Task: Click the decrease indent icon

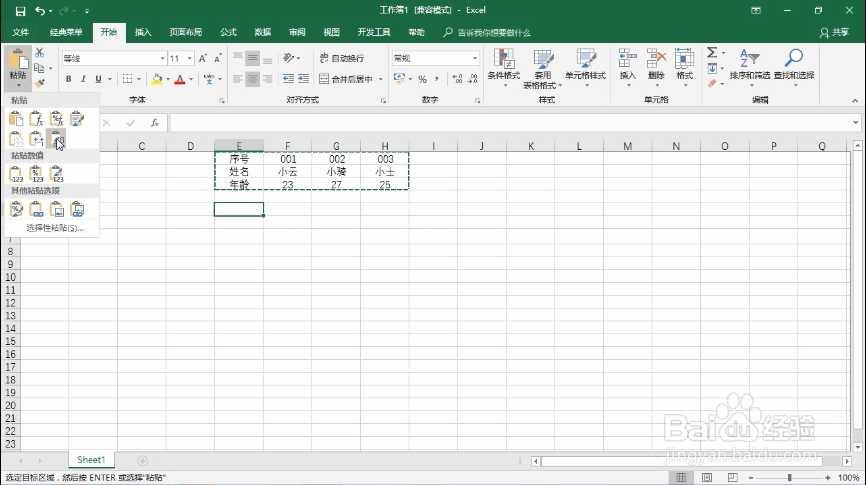Action: [x=288, y=79]
